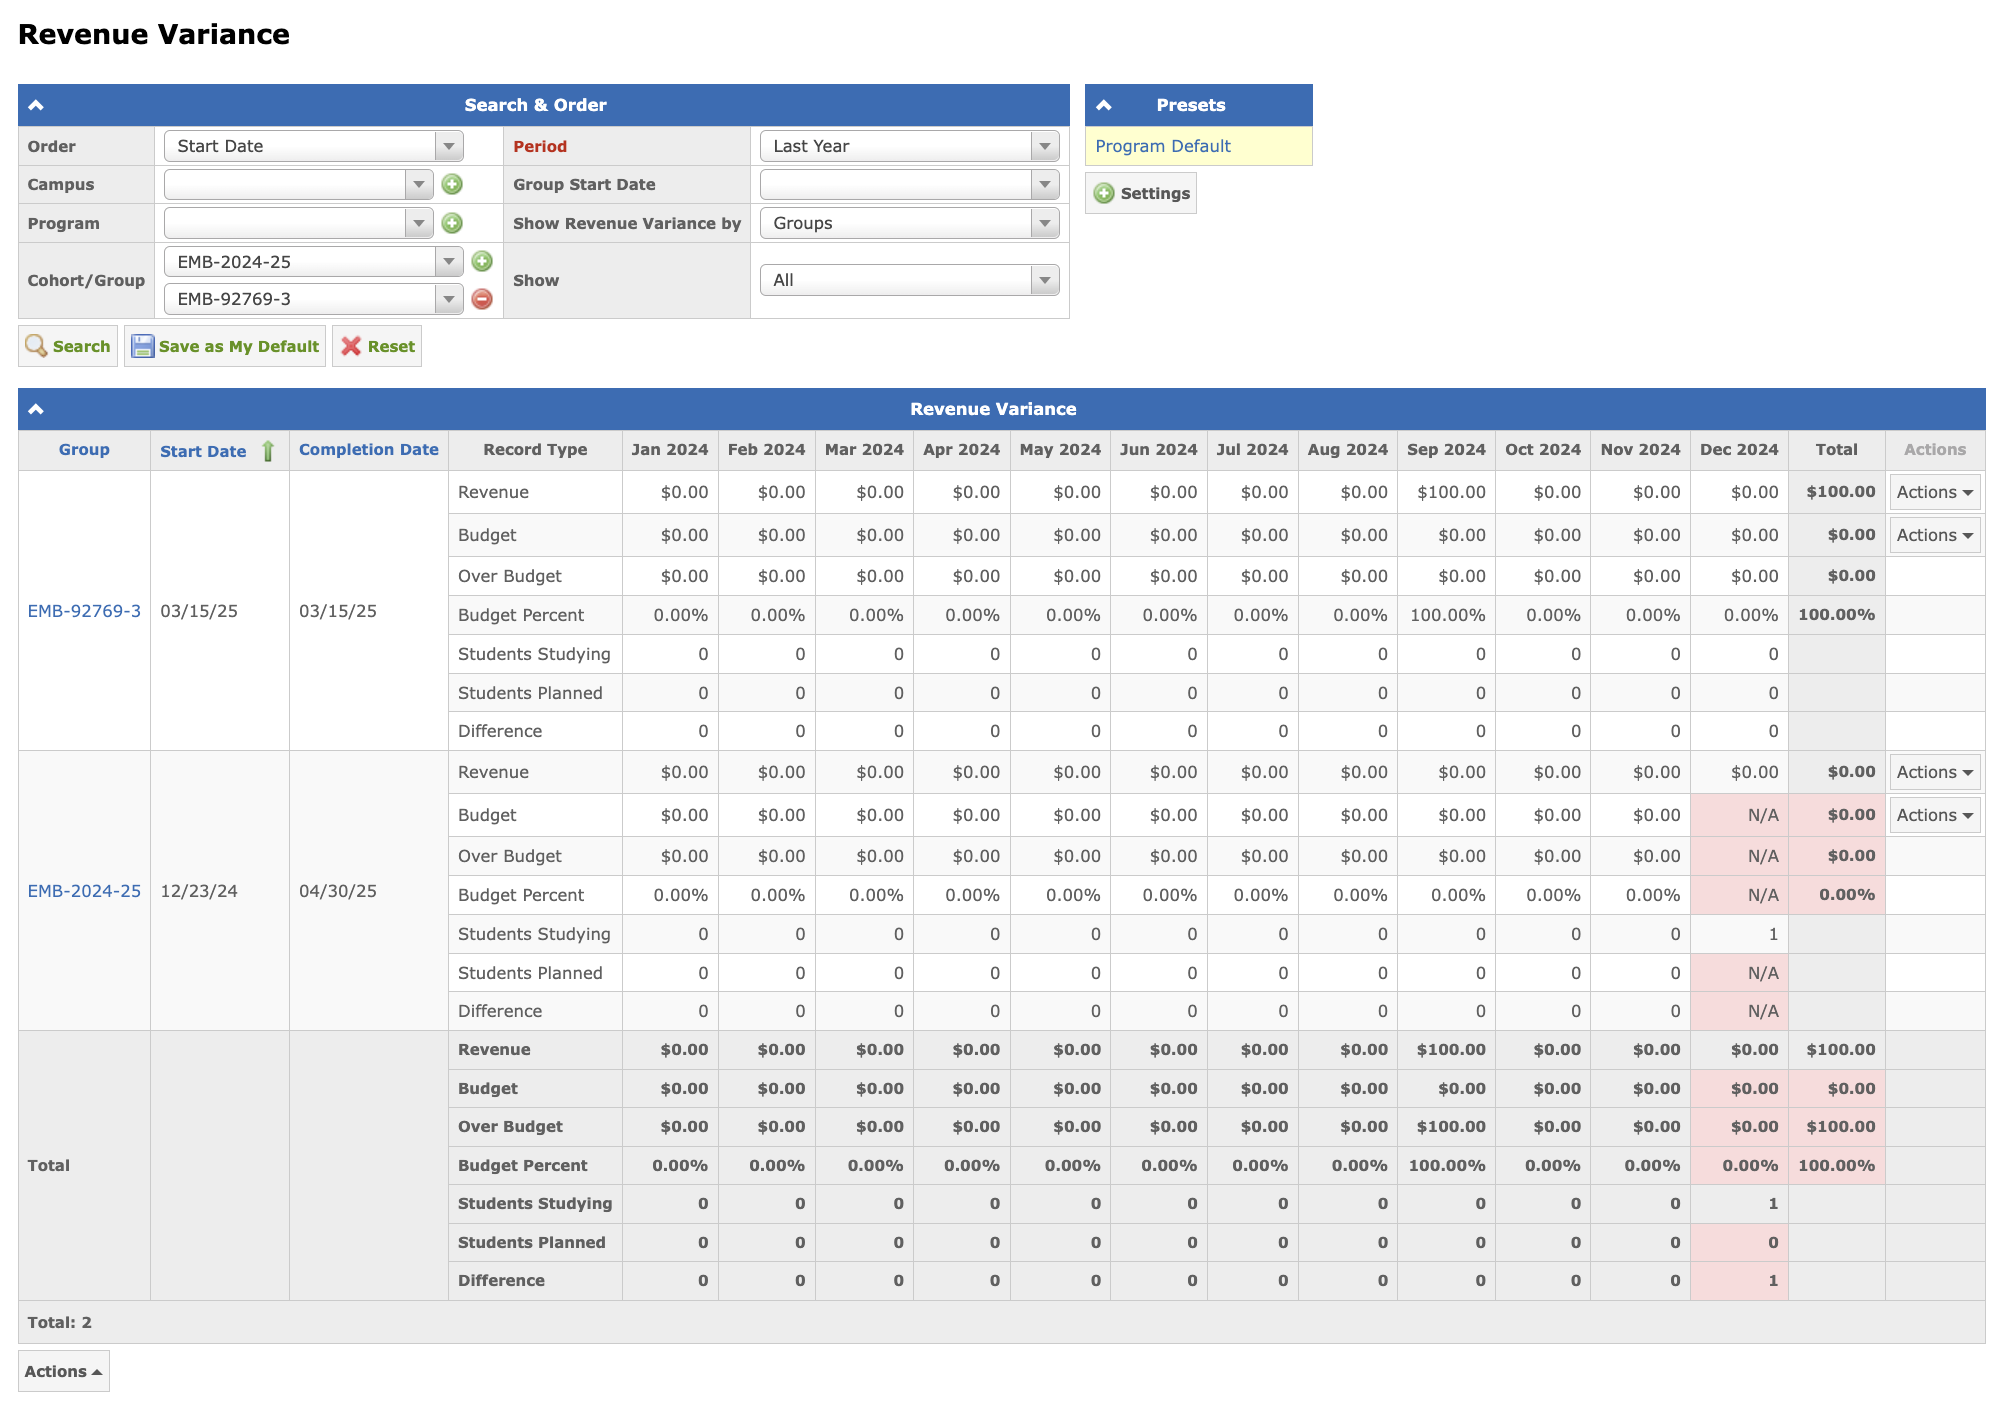This screenshot has height=1410, width=2012.
Task: Select the Program Default preset
Action: [x=1162, y=146]
